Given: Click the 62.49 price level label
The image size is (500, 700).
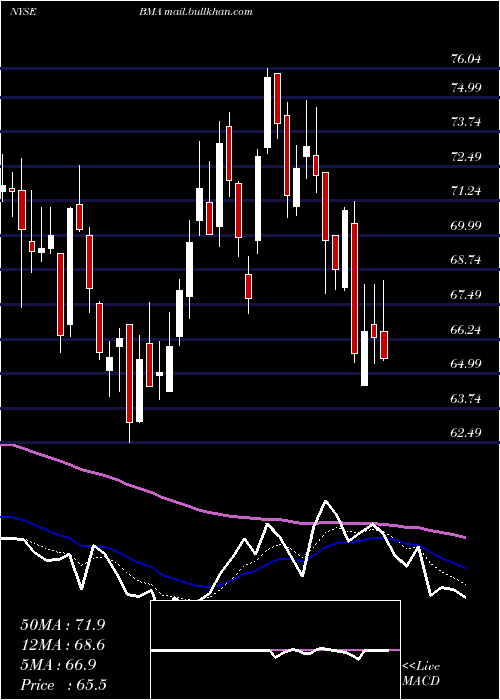Looking at the screenshot, I should (x=467, y=433).
